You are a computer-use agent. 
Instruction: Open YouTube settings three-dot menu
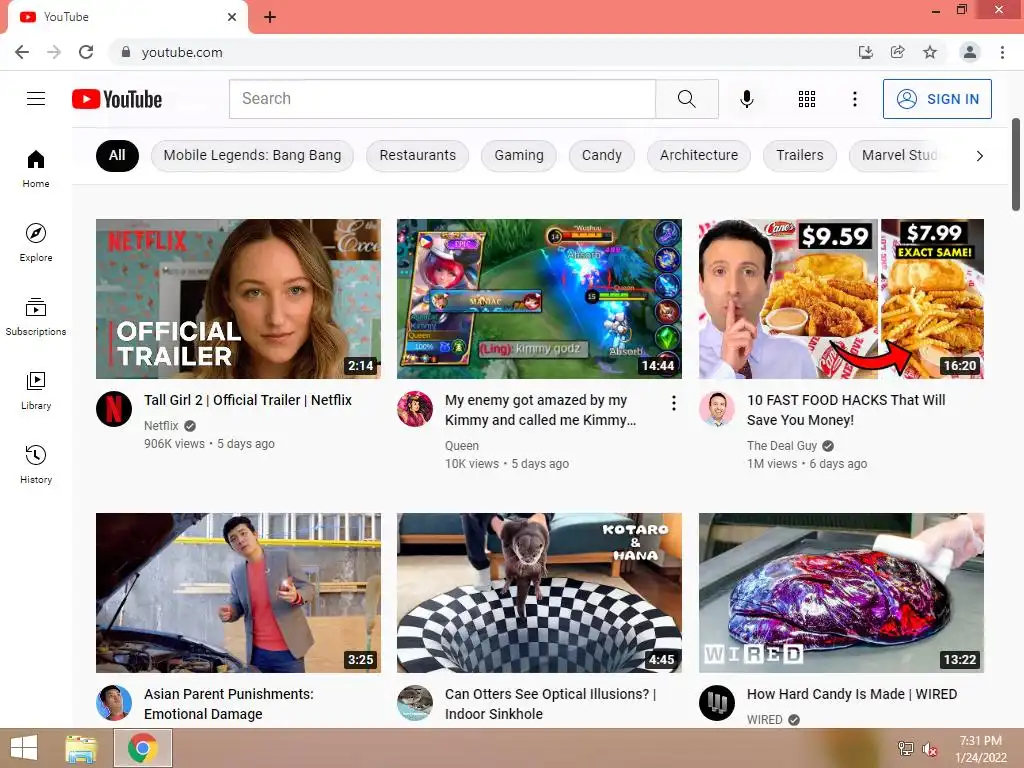(854, 99)
